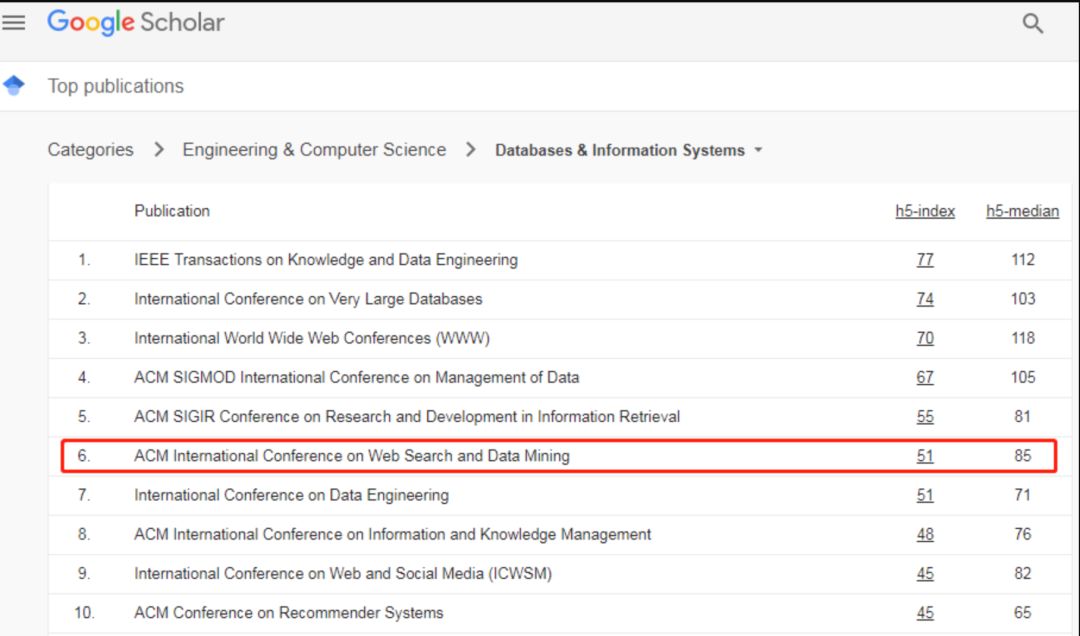This screenshot has width=1080, height=636.
Task: Click the blue graduation cap icon
Action: pyautogui.click(x=14, y=85)
